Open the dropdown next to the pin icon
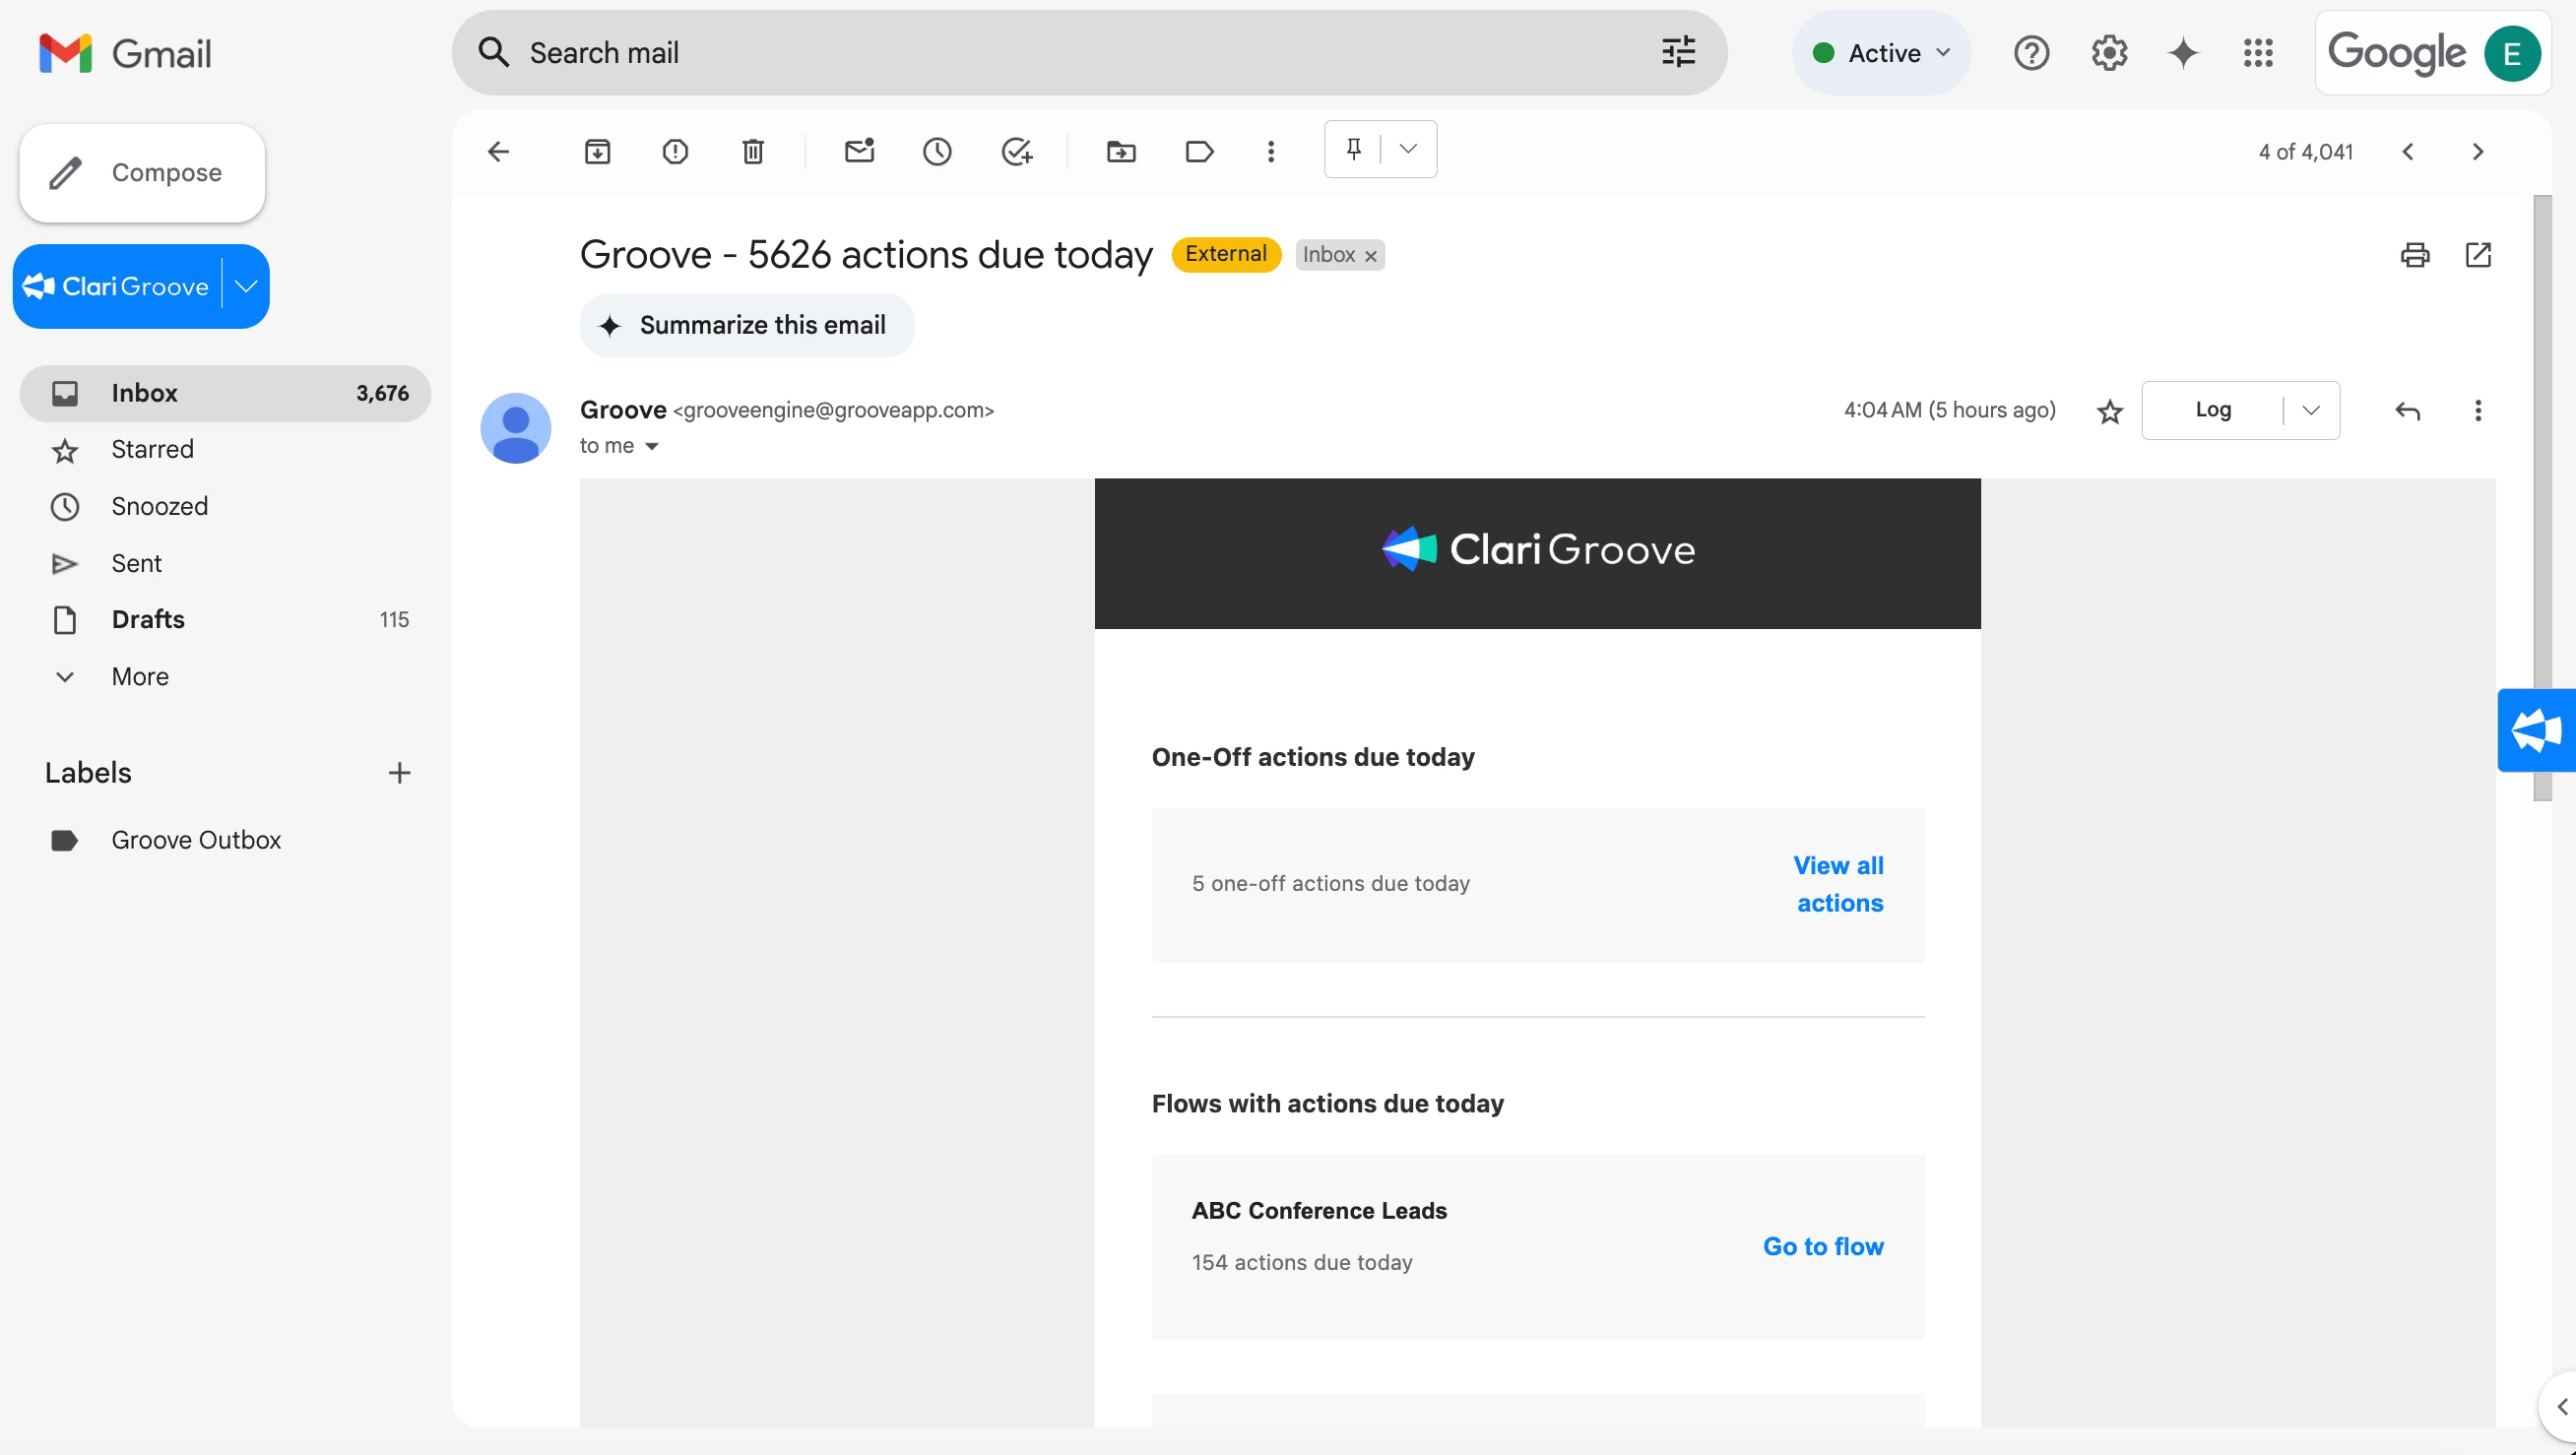2576x1455 pixels. [x=1408, y=149]
